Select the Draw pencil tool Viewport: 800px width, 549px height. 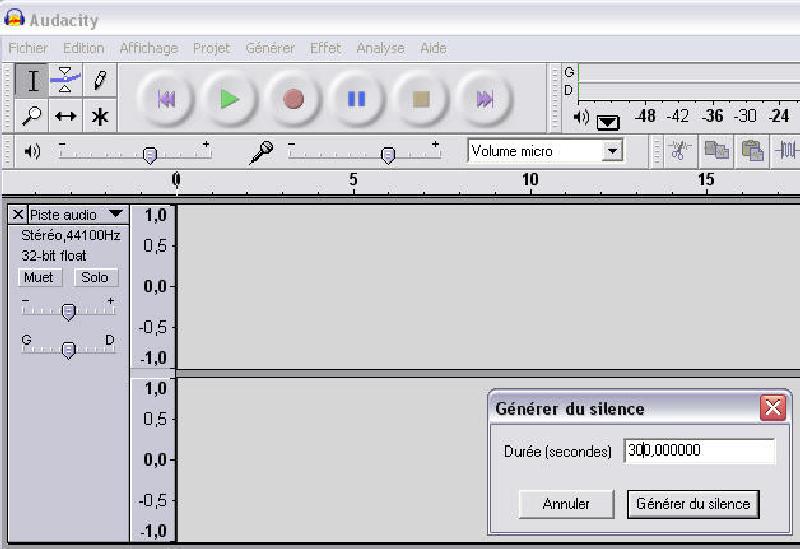99,80
